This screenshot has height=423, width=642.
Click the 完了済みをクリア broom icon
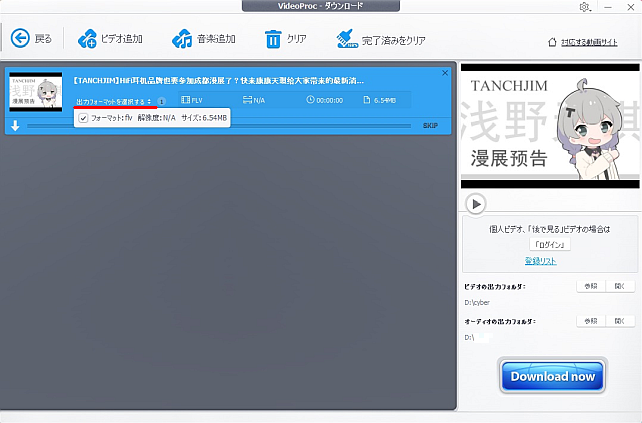pyautogui.click(x=347, y=39)
